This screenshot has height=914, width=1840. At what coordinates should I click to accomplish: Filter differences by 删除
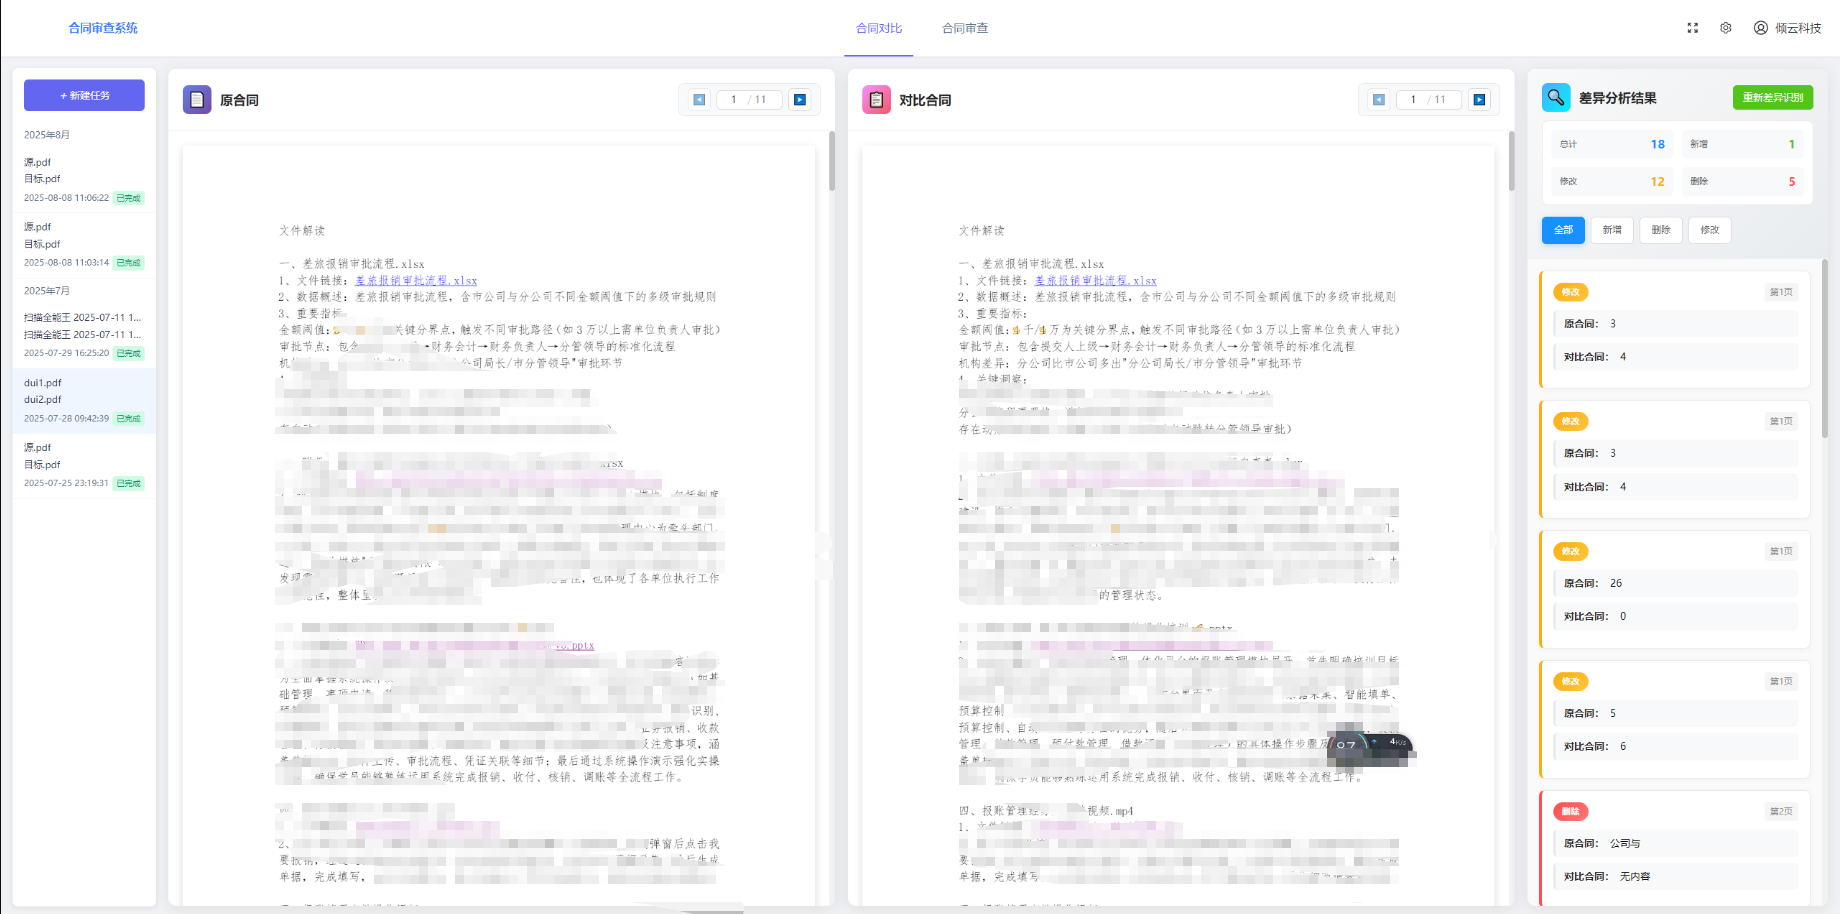coord(1660,230)
